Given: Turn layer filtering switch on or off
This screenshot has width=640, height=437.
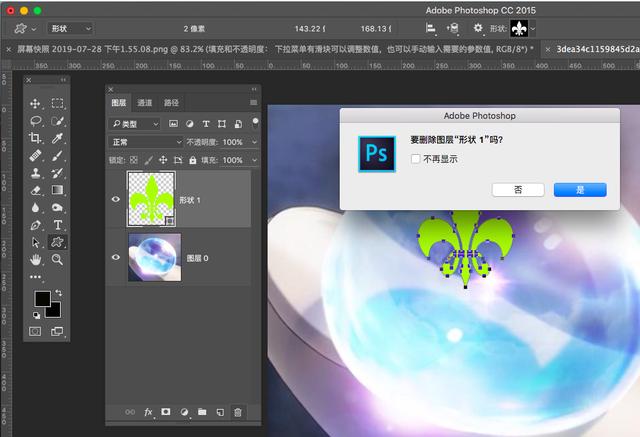Looking at the screenshot, I should (x=255, y=123).
